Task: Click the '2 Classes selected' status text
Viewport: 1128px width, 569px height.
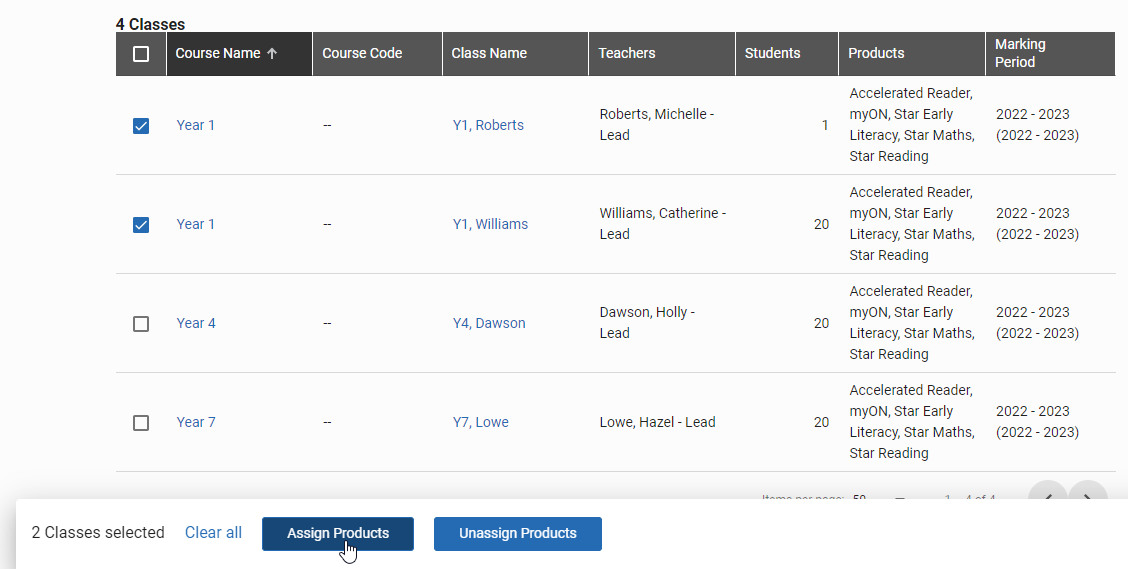Action: point(98,533)
